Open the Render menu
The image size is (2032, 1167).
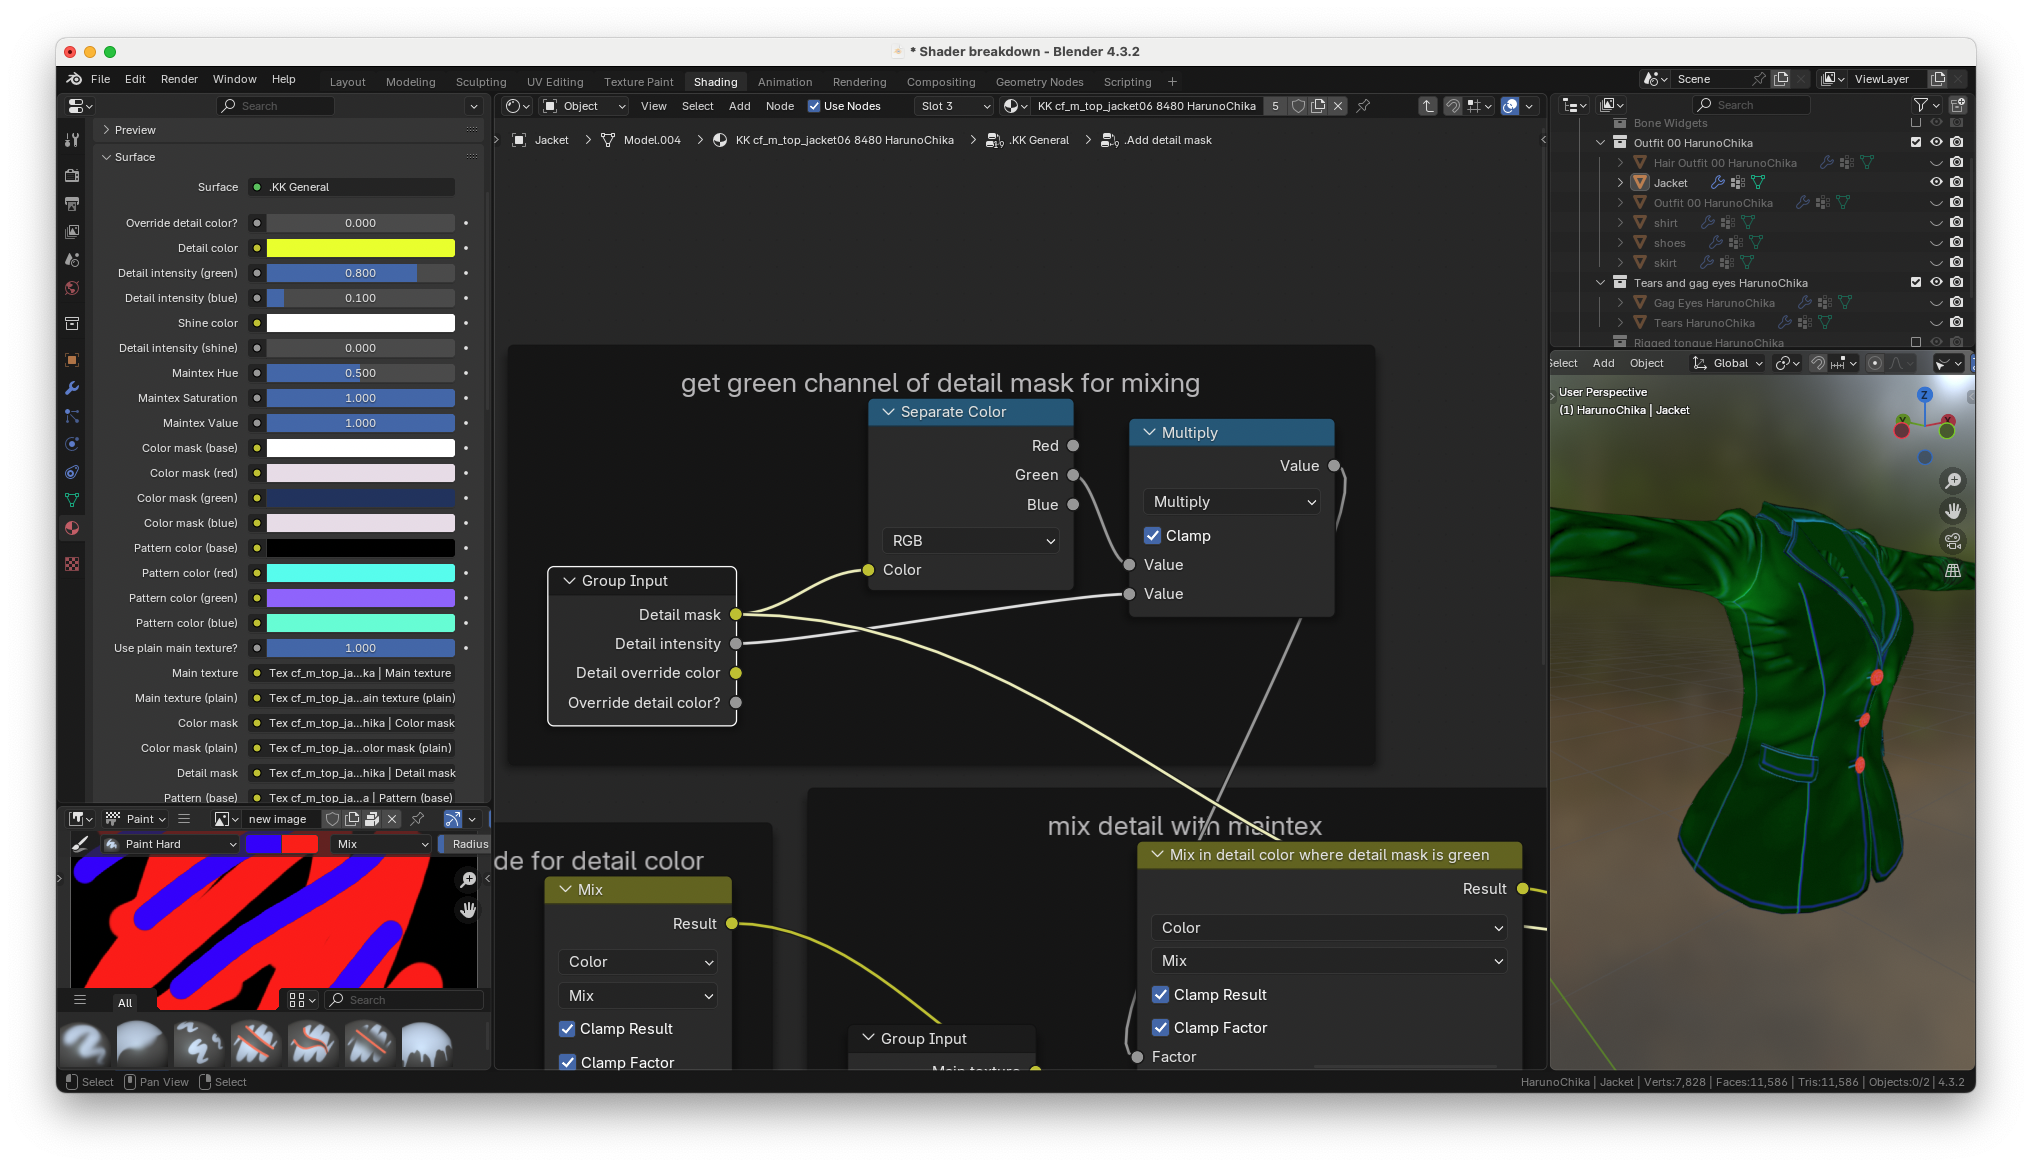pyautogui.click(x=179, y=79)
